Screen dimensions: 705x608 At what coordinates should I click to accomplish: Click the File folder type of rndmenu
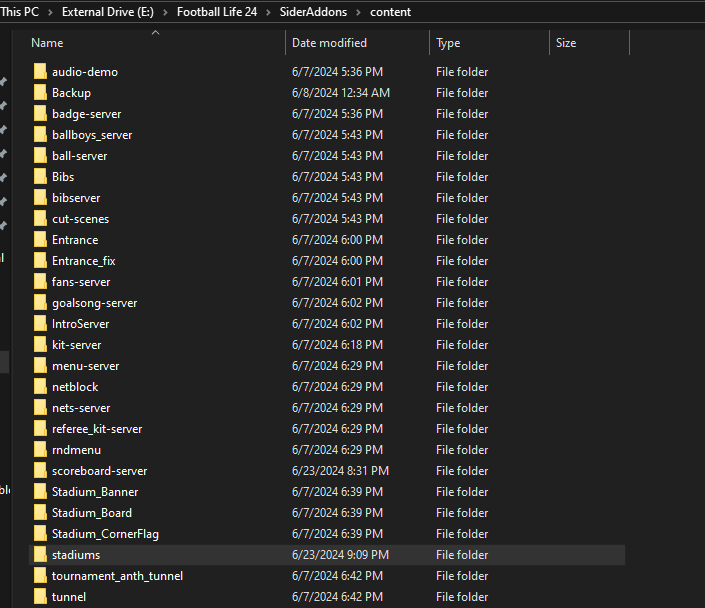pos(462,449)
